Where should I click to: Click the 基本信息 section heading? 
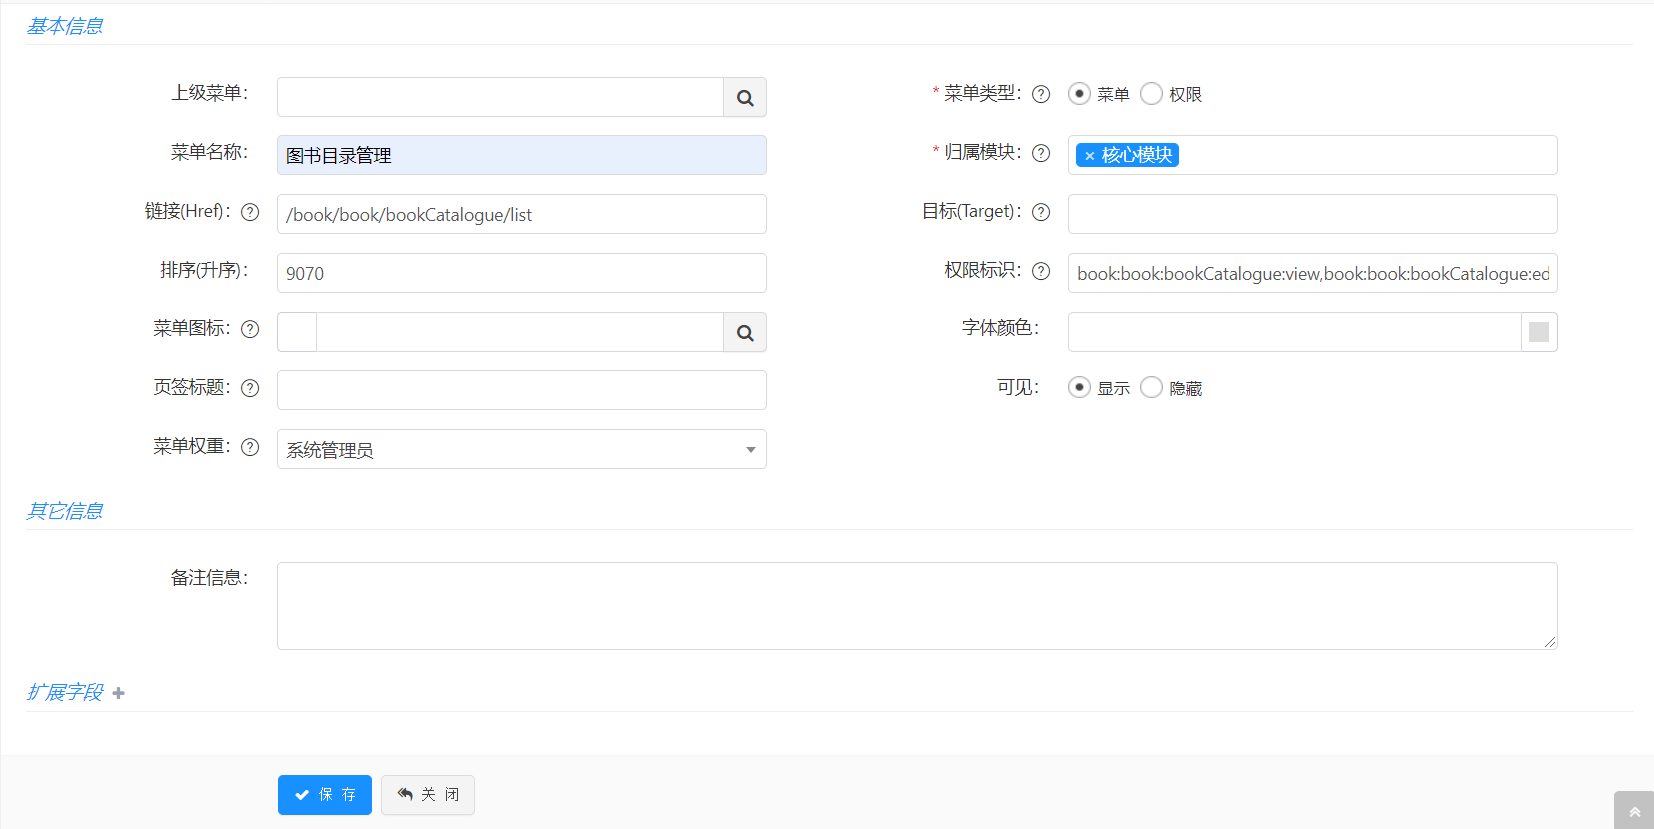pos(65,26)
